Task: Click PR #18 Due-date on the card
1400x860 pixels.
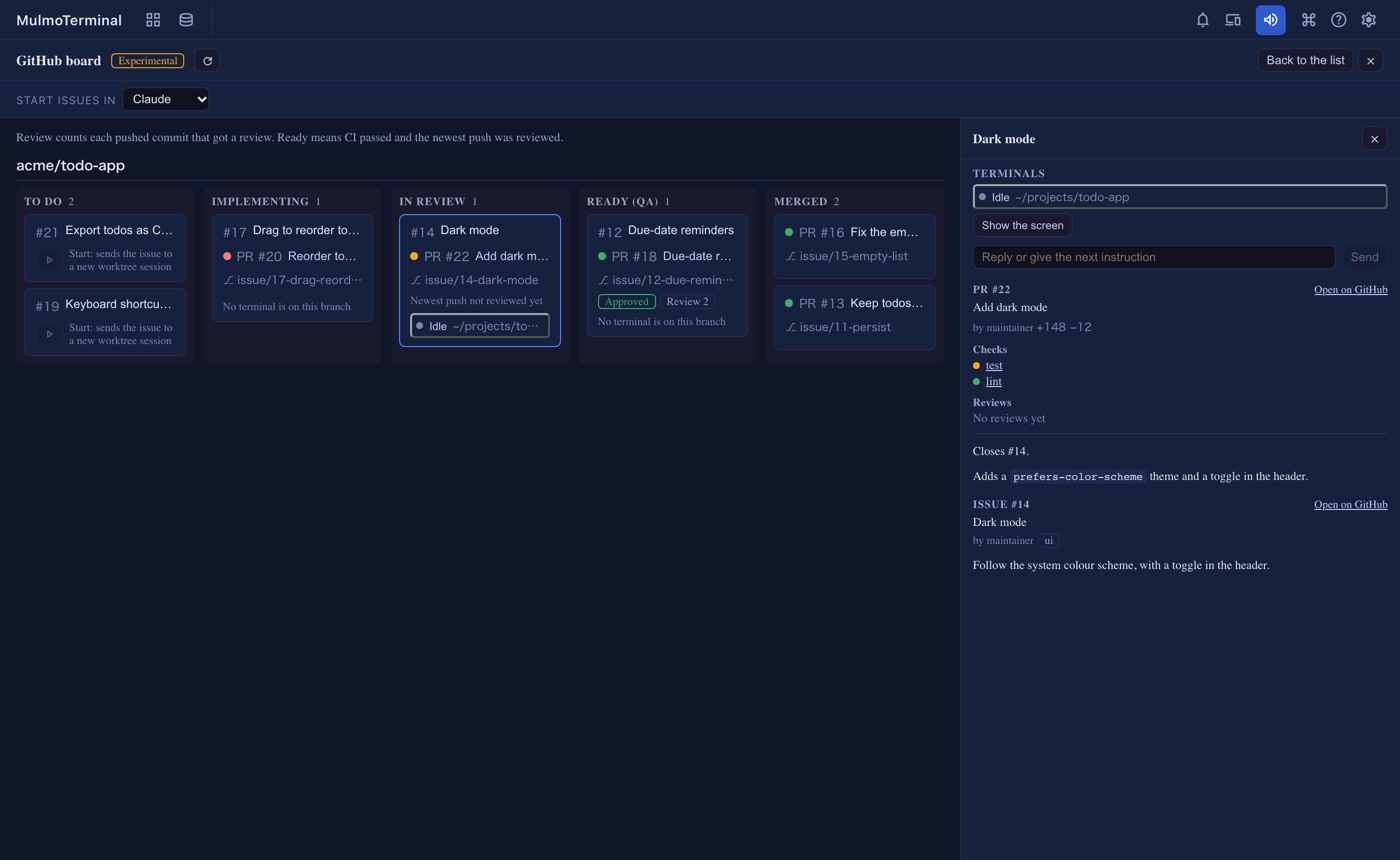Action: coord(667,256)
